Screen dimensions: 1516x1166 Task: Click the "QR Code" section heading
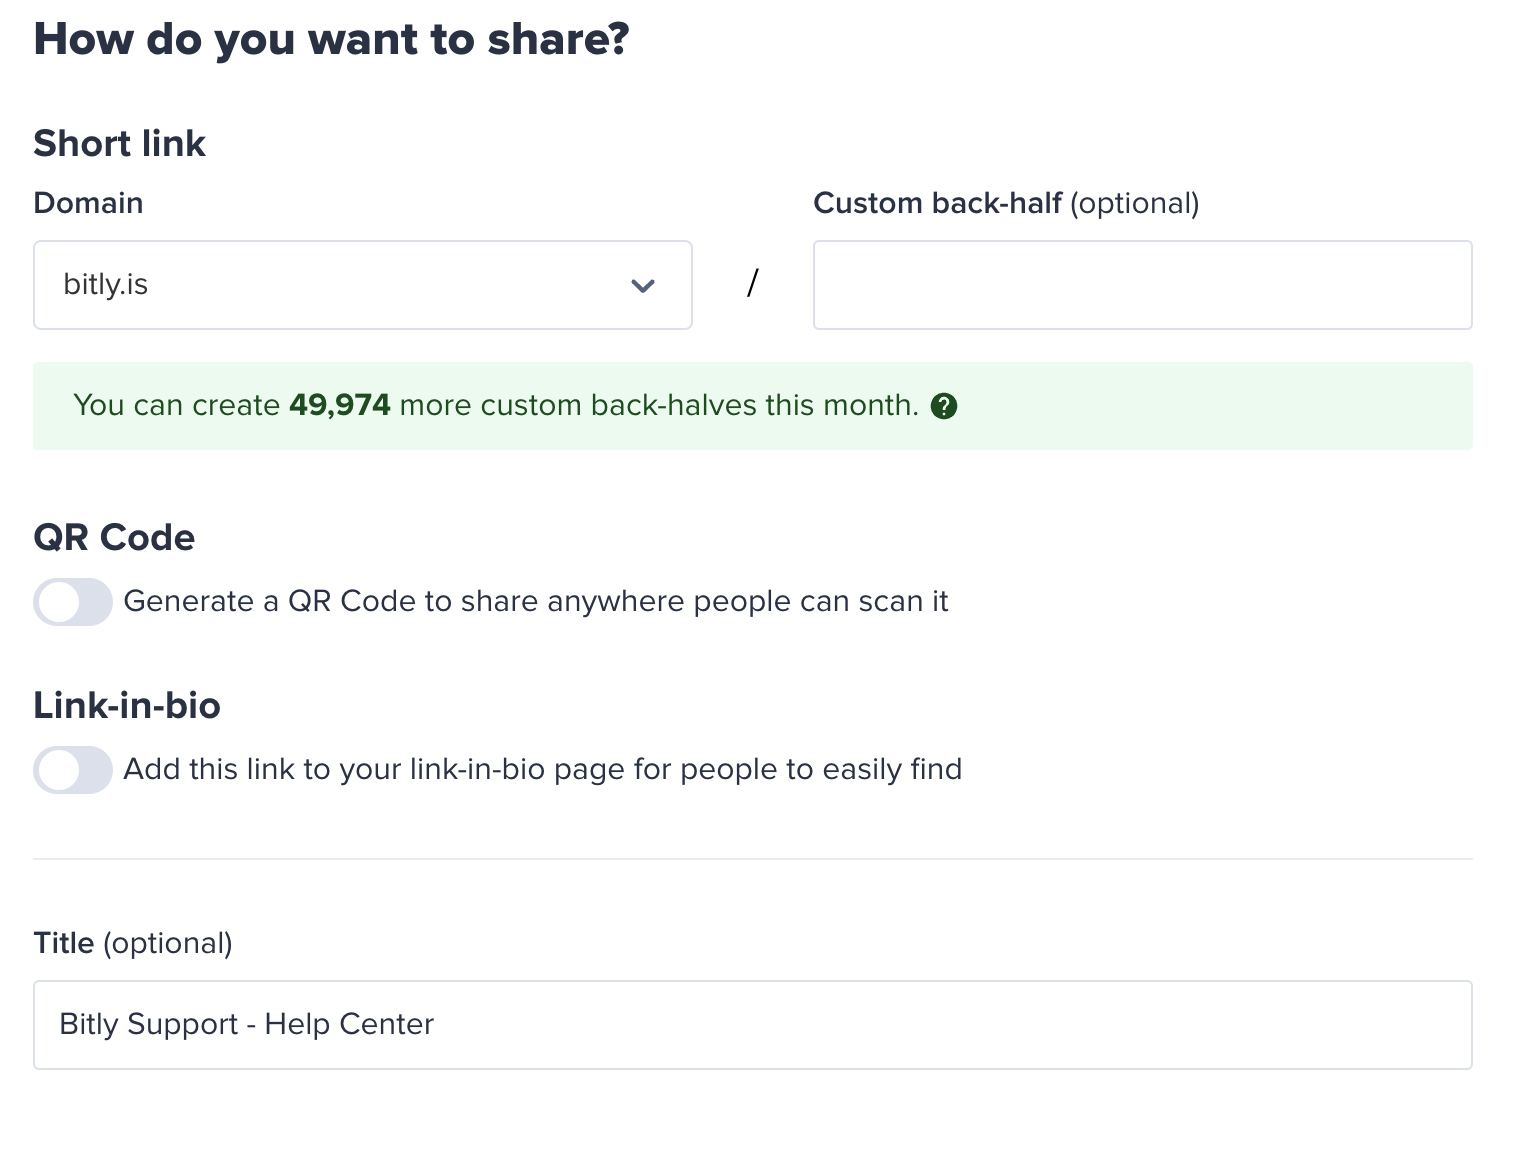point(114,538)
